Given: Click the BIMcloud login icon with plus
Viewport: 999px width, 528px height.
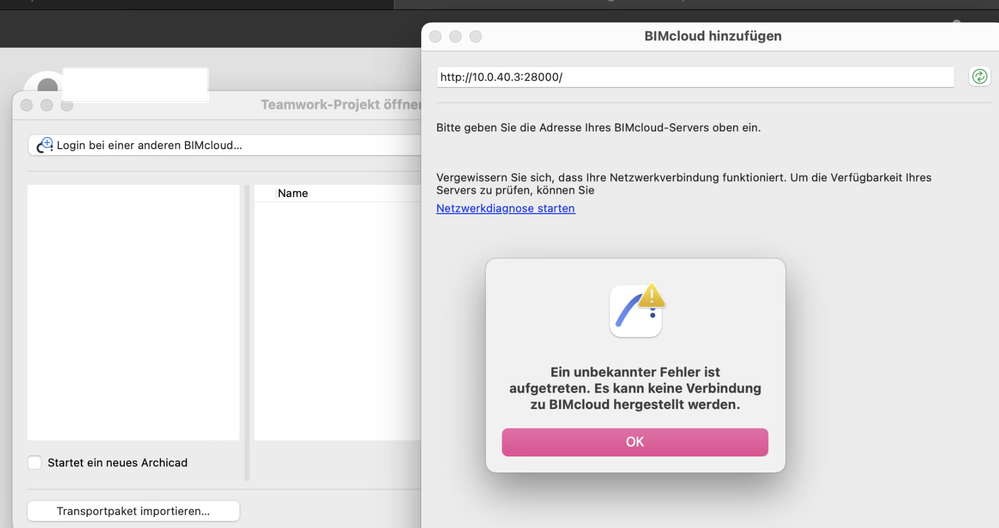Looking at the screenshot, I should tap(45, 145).
